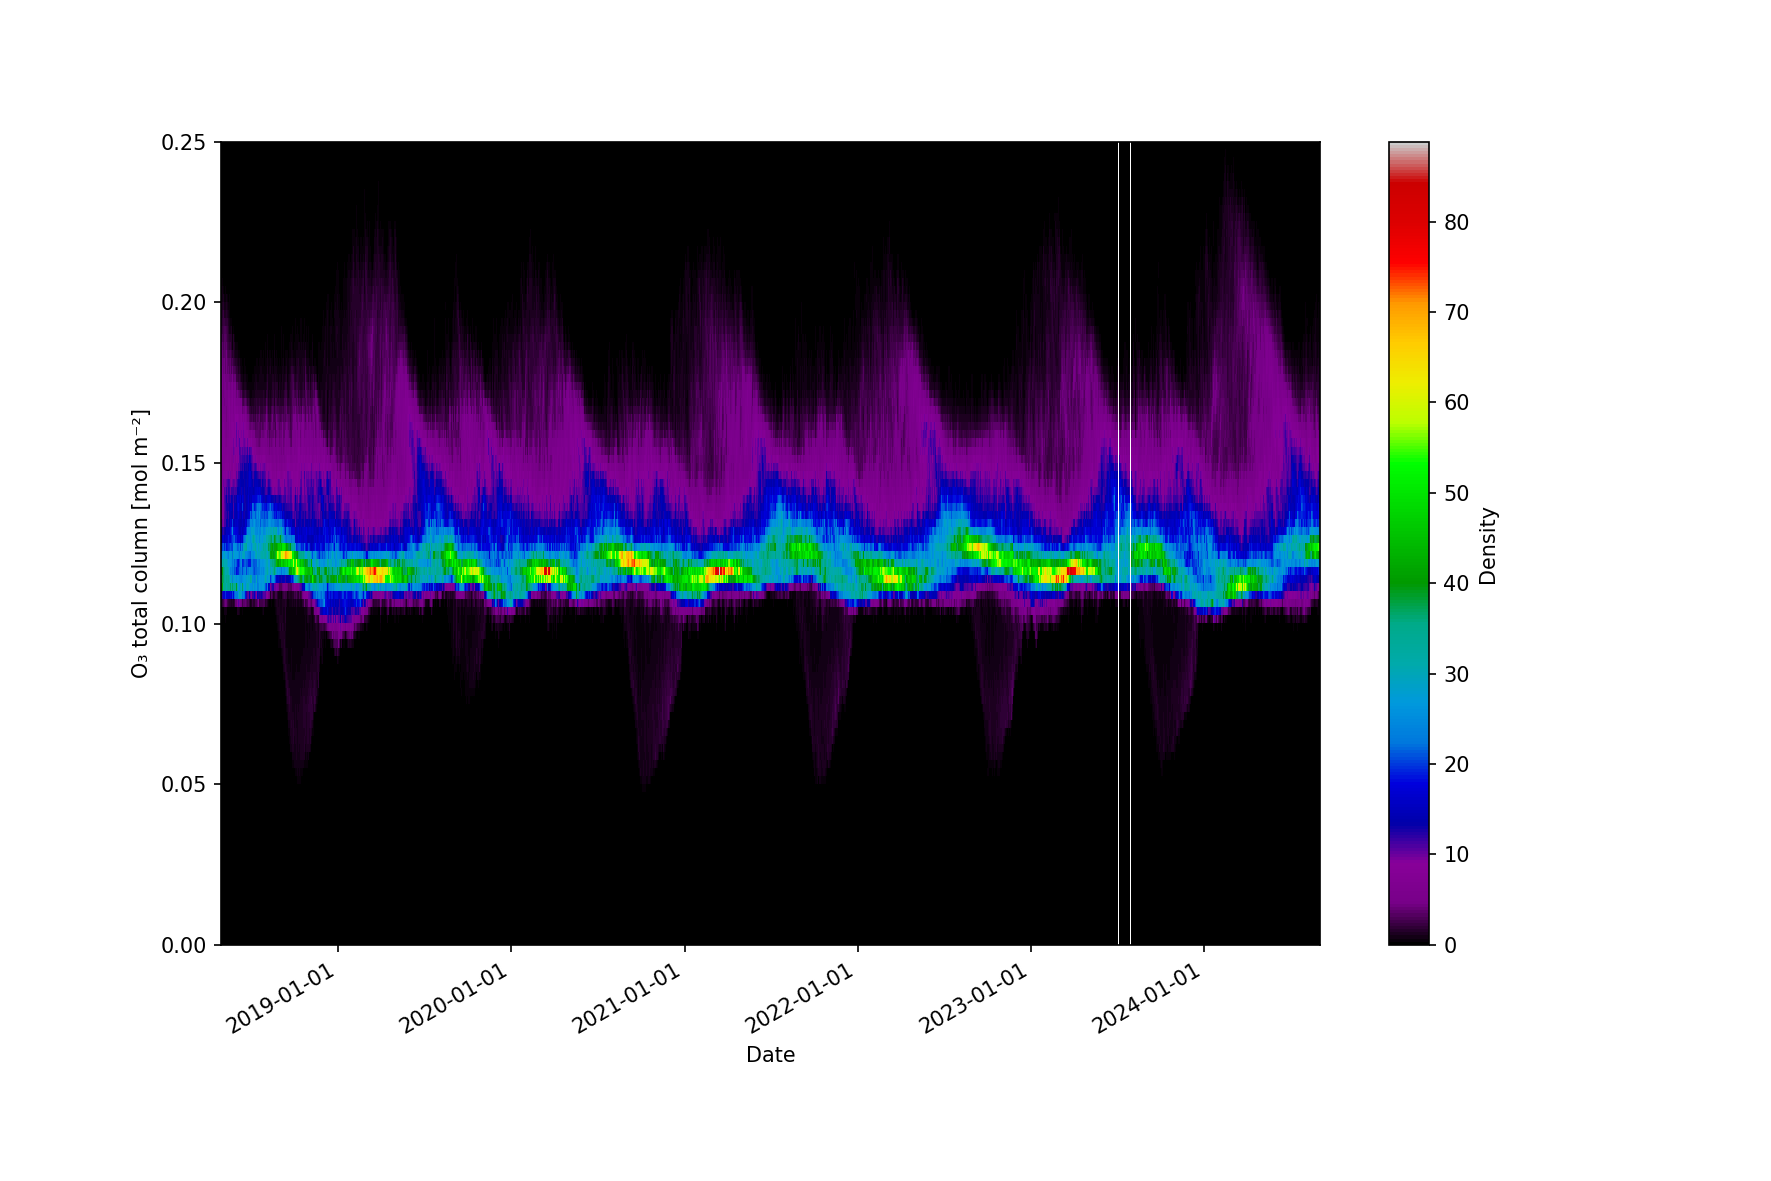This screenshot has width=1771, height=1181.
Task: Click the colorbar tick label 40
Action: 1456,584
